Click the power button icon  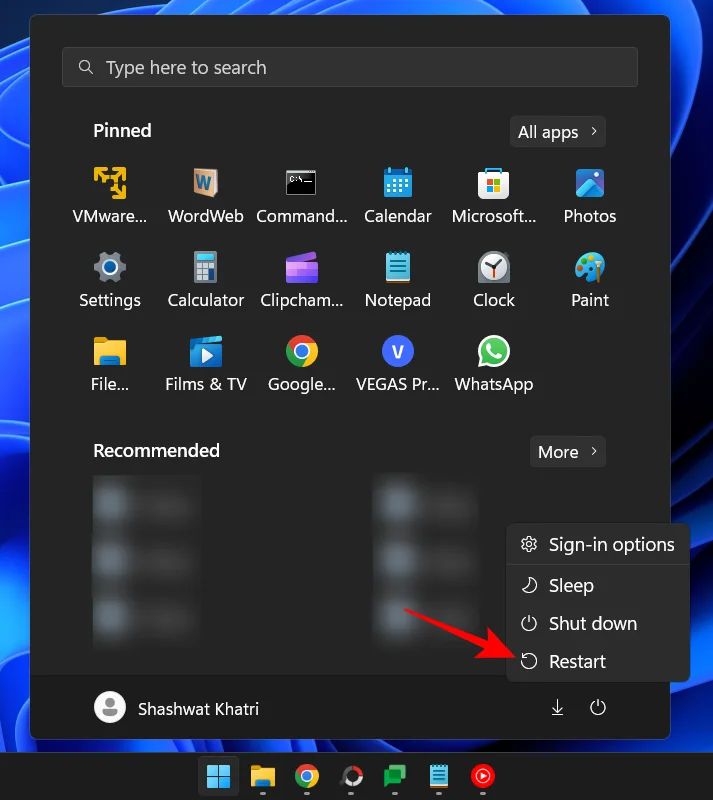click(598, 708)
